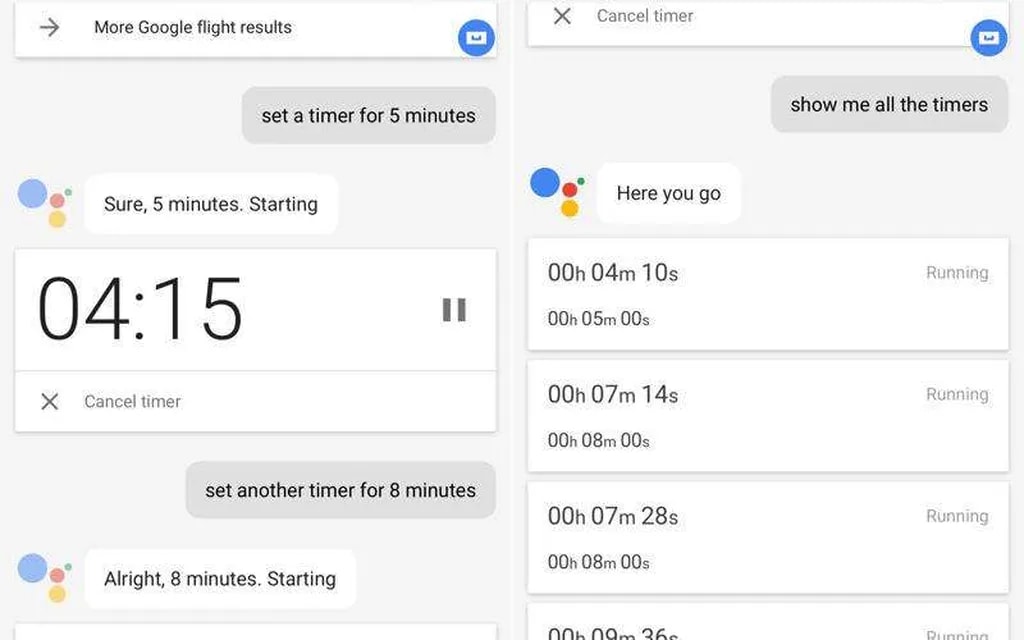Click the X icon in top right panel

[563, 16]
